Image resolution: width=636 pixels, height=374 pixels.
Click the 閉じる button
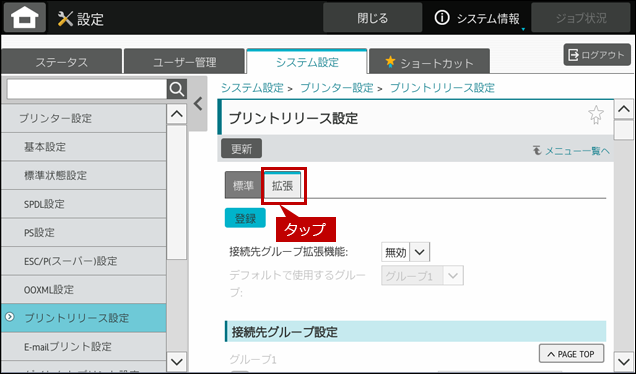(x=372, y=18)
